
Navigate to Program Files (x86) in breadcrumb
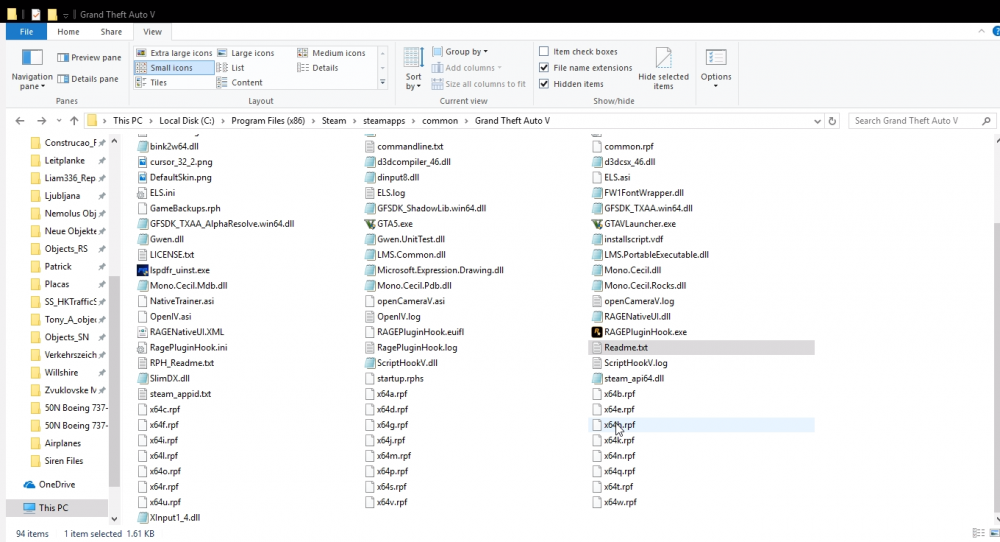268,121
